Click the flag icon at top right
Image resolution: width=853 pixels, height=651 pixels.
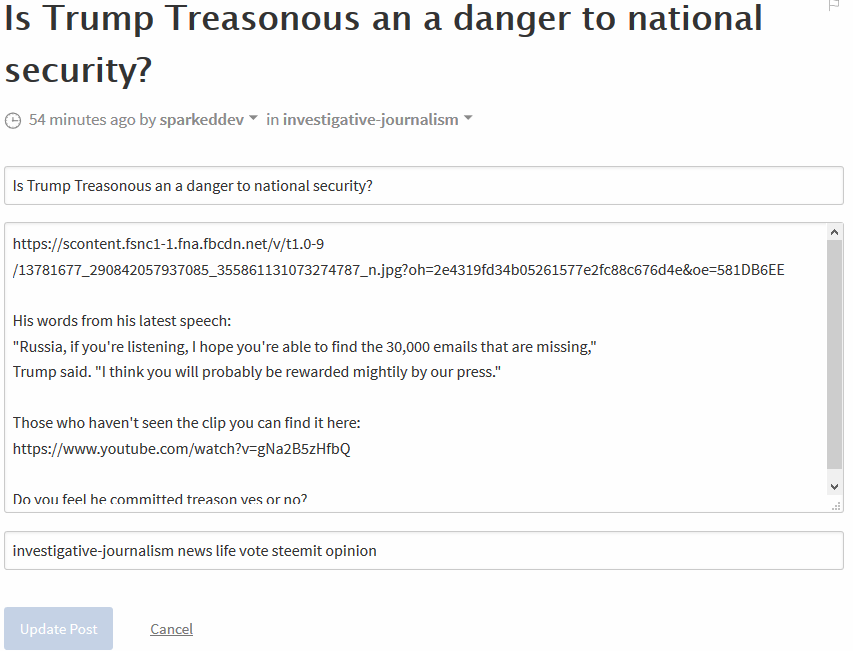[833, 5]
